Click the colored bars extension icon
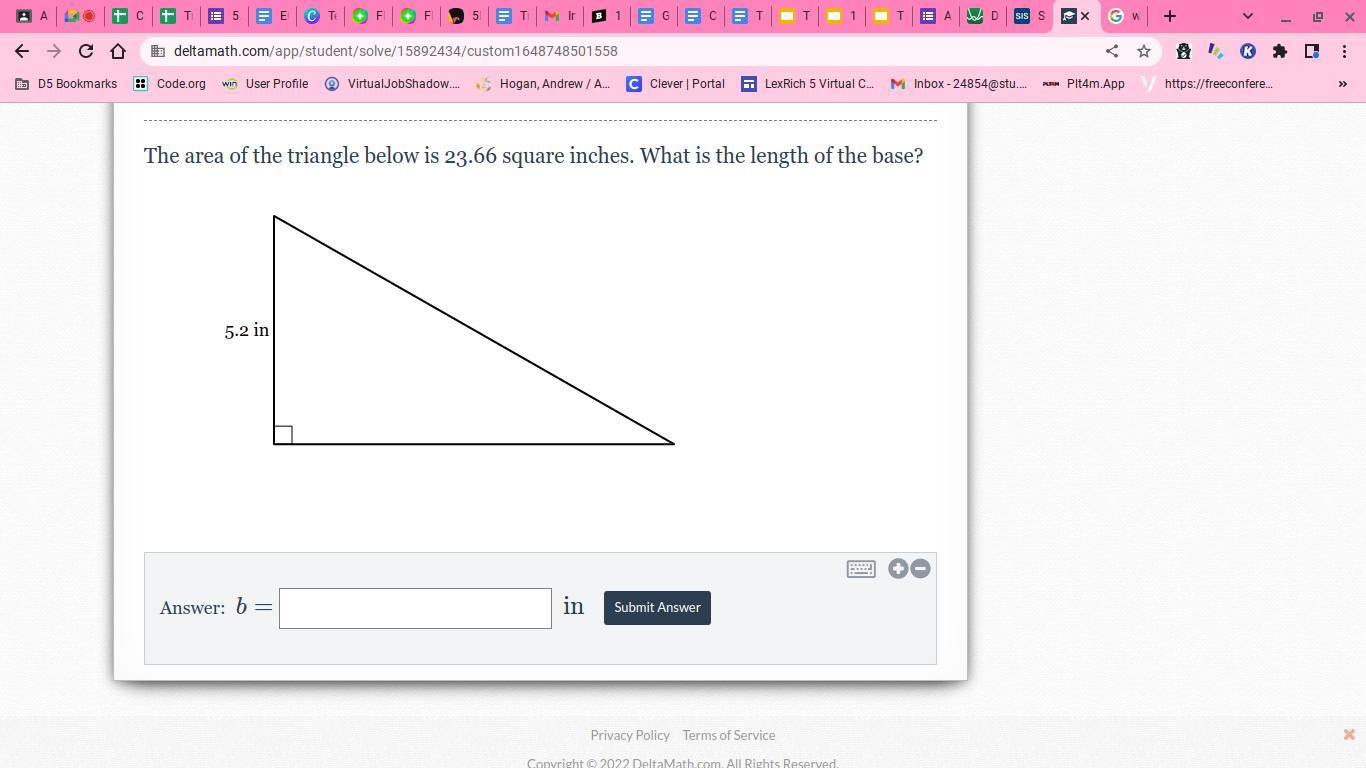The width and height of the screenshot is (1366, 768). (x=1216, y=51)
